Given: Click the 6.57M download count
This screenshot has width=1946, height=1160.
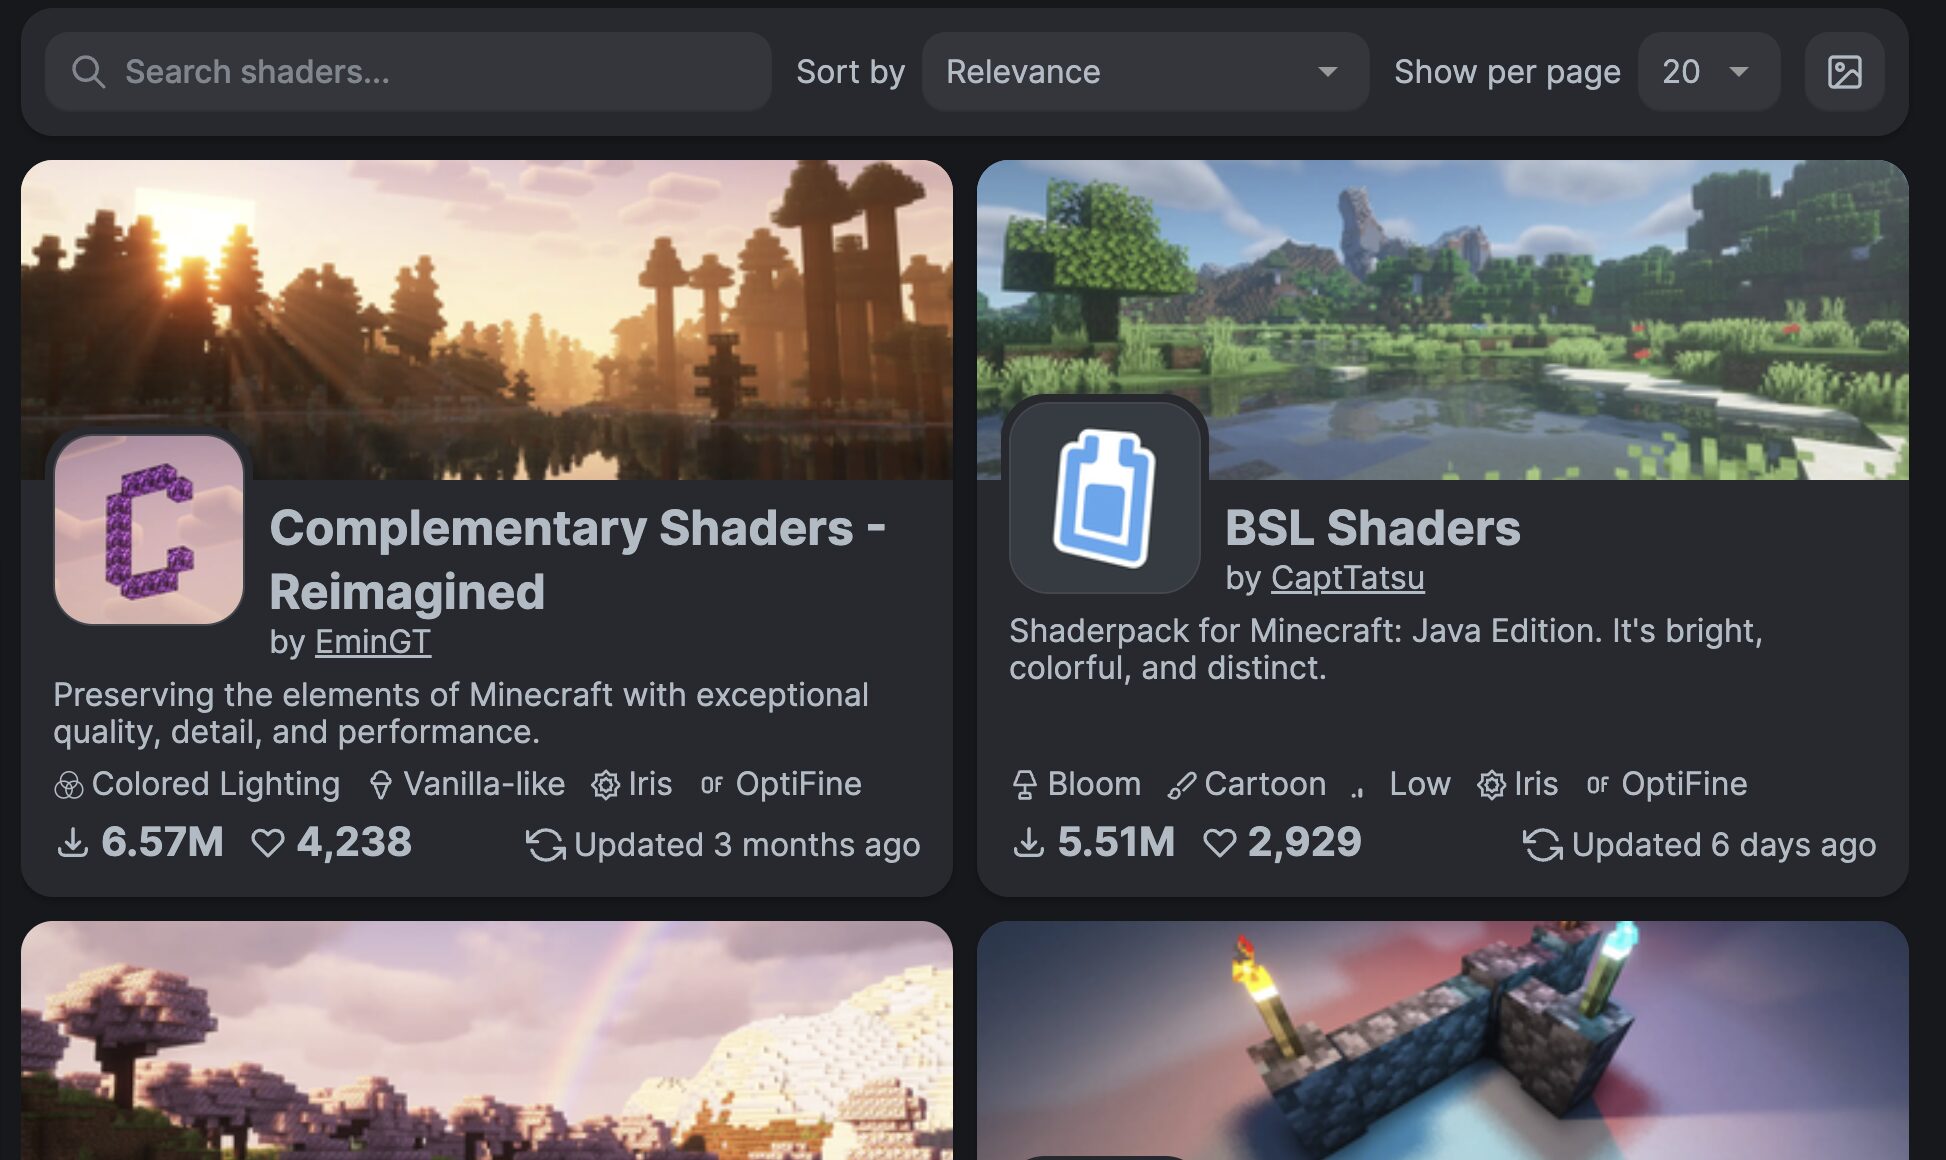Looking at the screenshot, I should tap(162, 842).
